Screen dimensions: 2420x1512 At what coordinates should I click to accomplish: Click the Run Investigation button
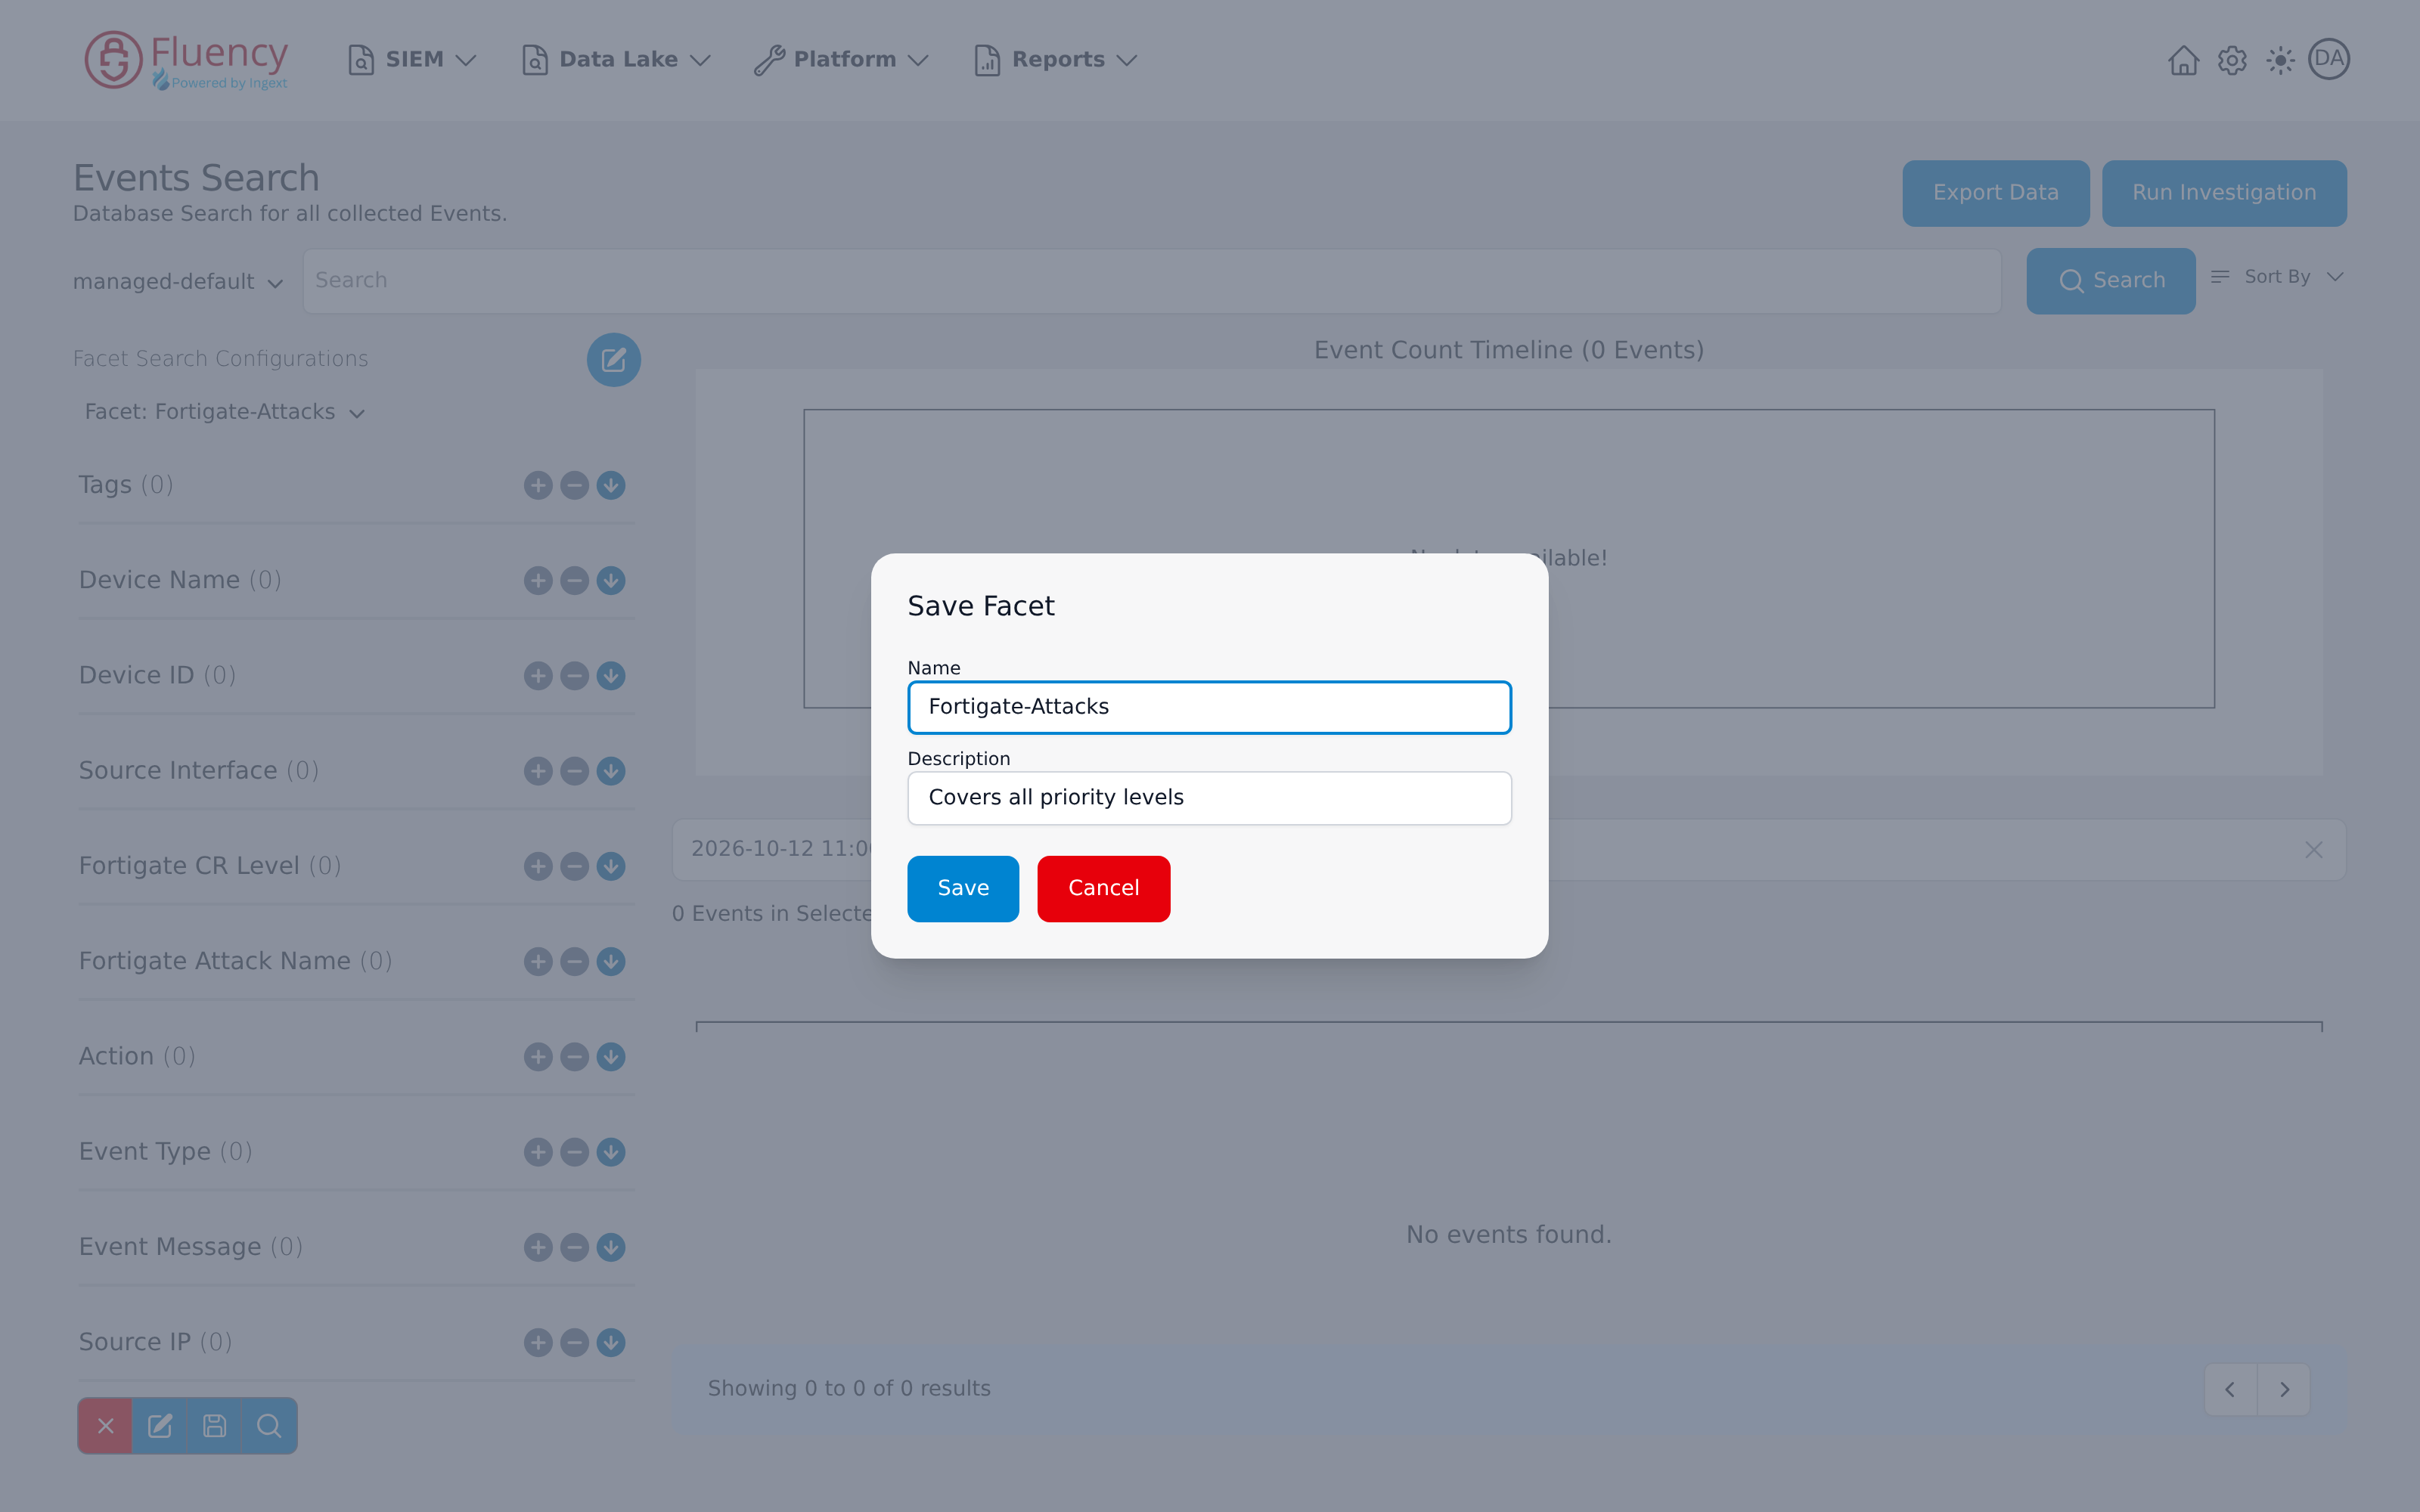click(2224, 193)
